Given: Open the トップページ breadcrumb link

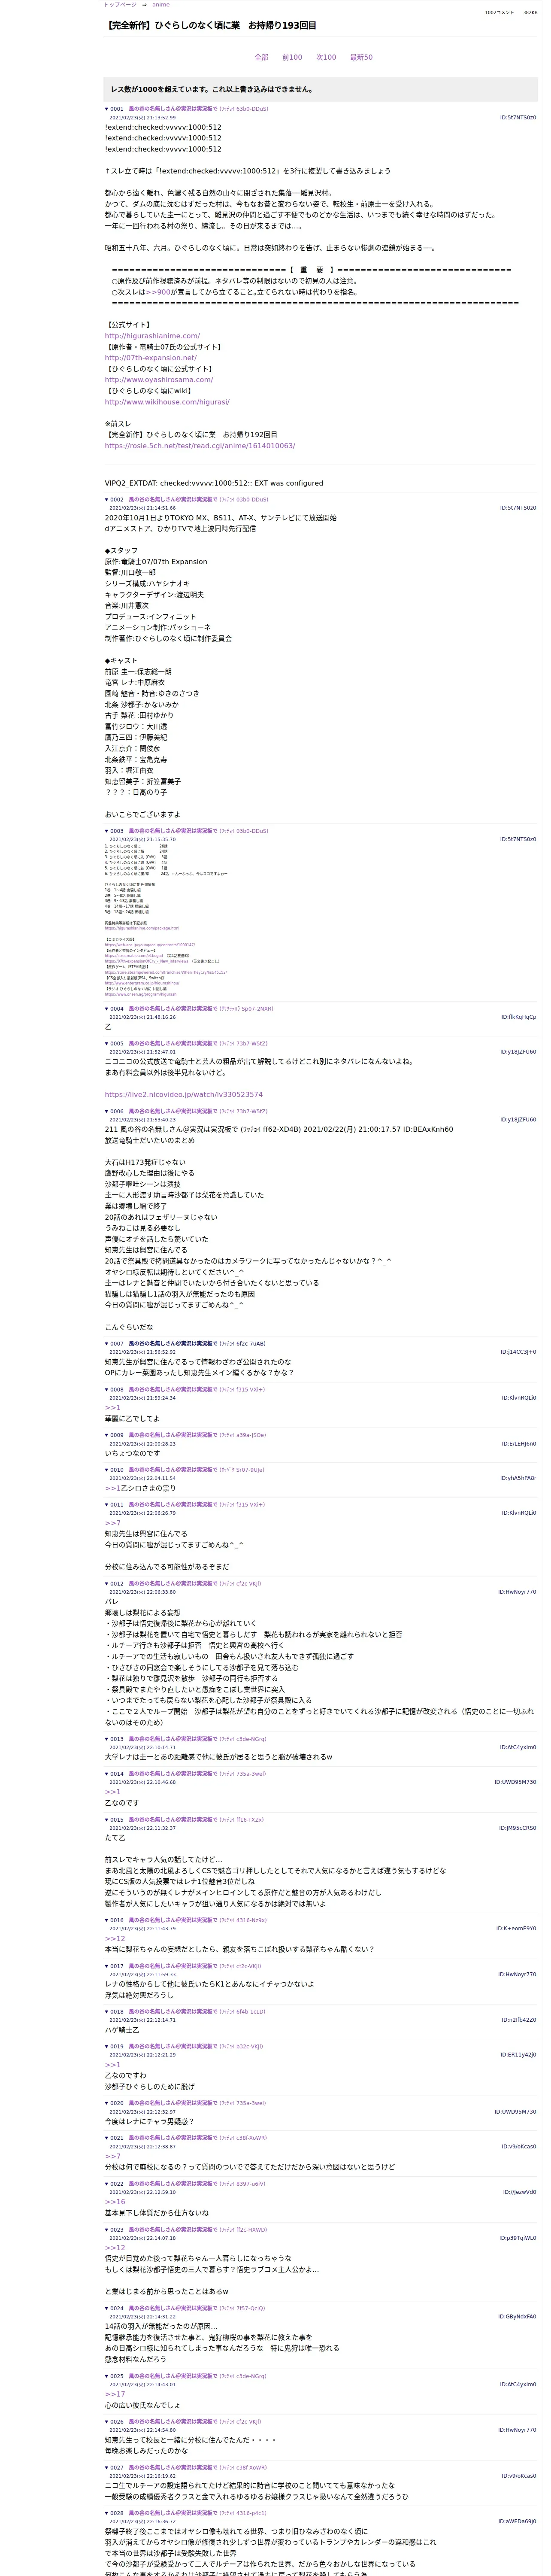Looking at the screenshot, I should coord(120,5).
